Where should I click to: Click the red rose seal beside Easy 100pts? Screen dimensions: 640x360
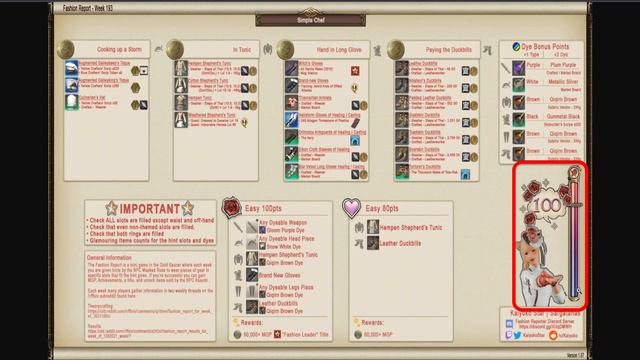[231, 207]
